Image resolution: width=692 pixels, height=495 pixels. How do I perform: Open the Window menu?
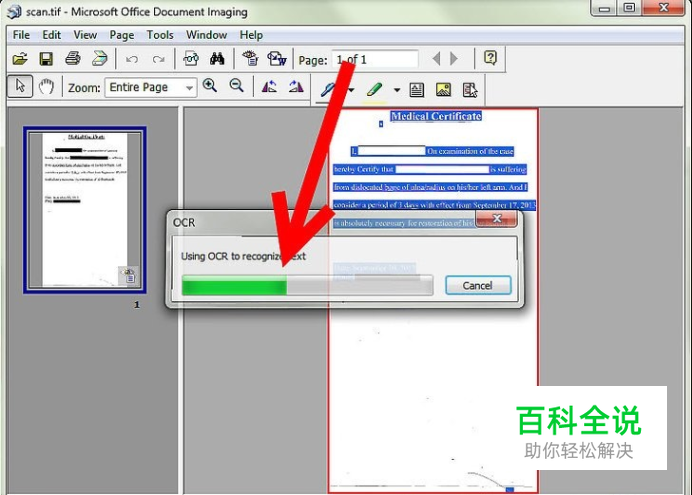[207, 34]
